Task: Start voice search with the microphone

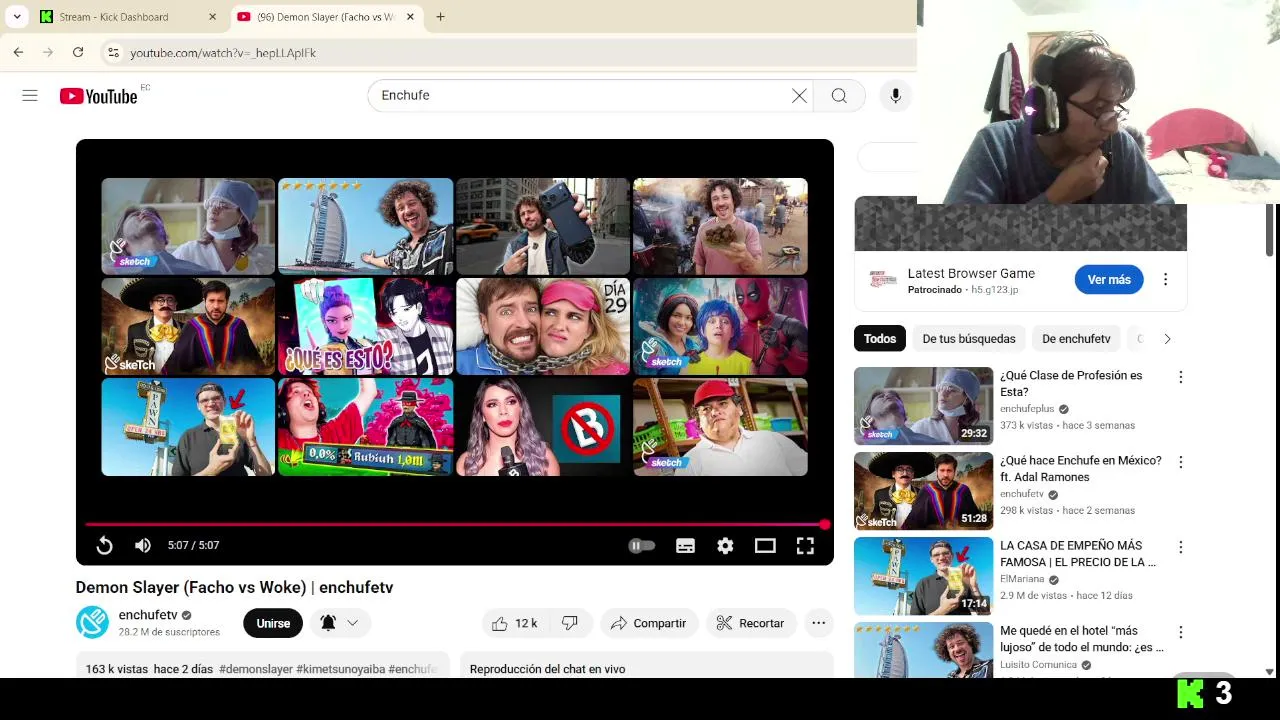Action: point(895,95)
